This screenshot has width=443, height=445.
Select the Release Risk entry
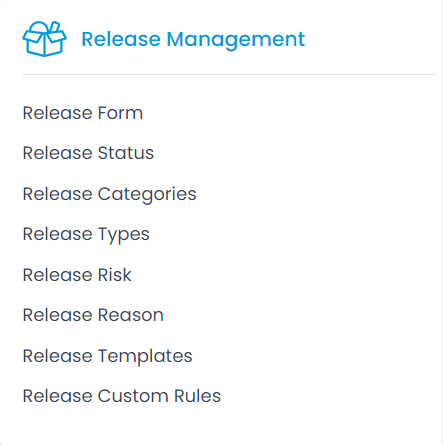(77, 275)
